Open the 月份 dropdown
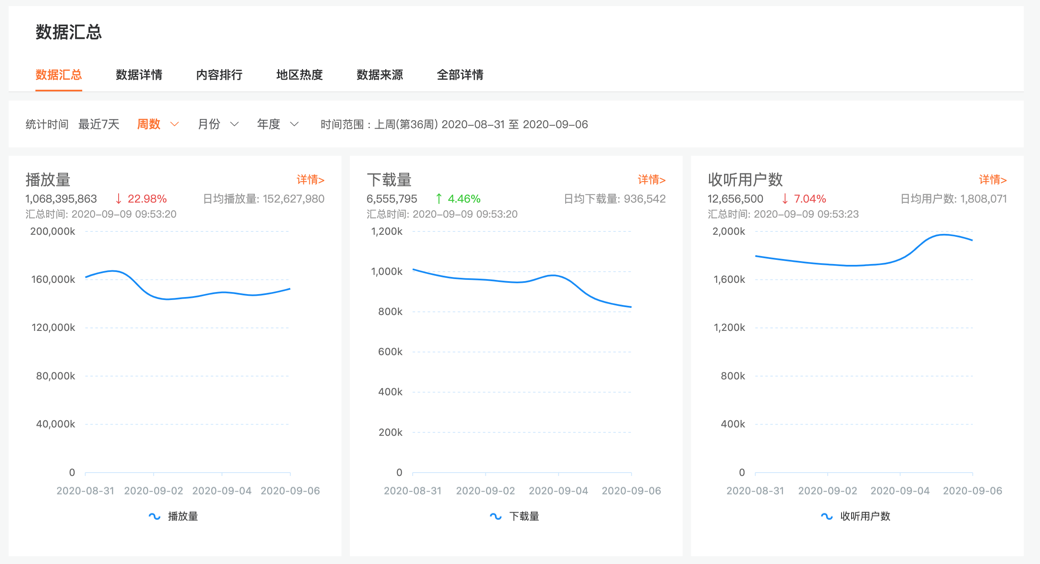The image size is (1040, 564). (x=218, y=125)
